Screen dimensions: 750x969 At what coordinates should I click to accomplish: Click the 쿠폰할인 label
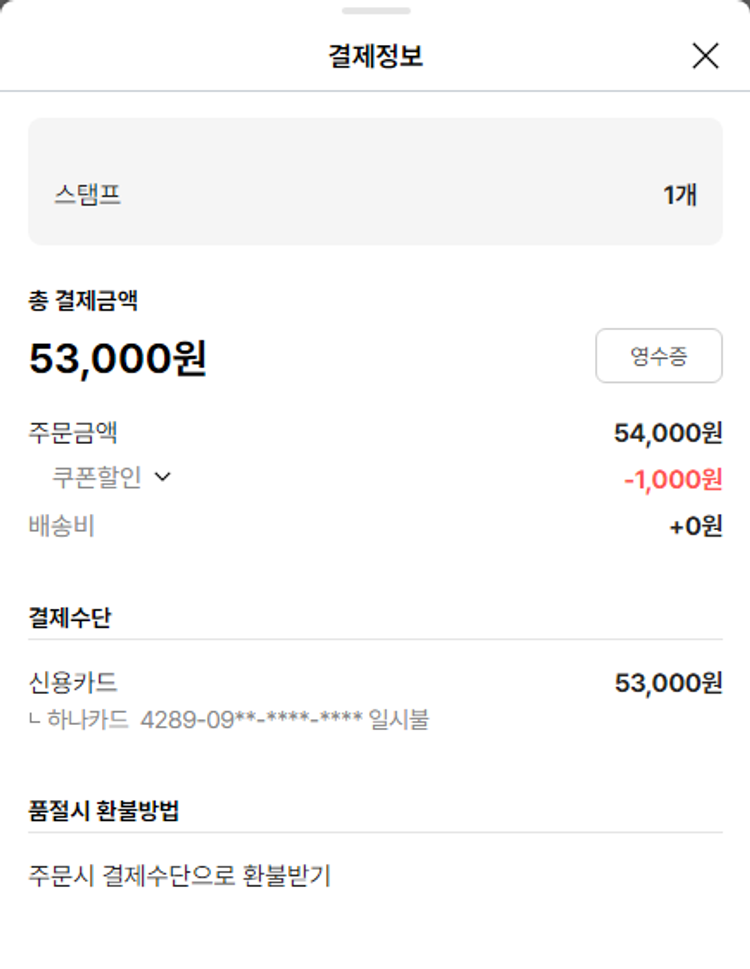(97, 478)
